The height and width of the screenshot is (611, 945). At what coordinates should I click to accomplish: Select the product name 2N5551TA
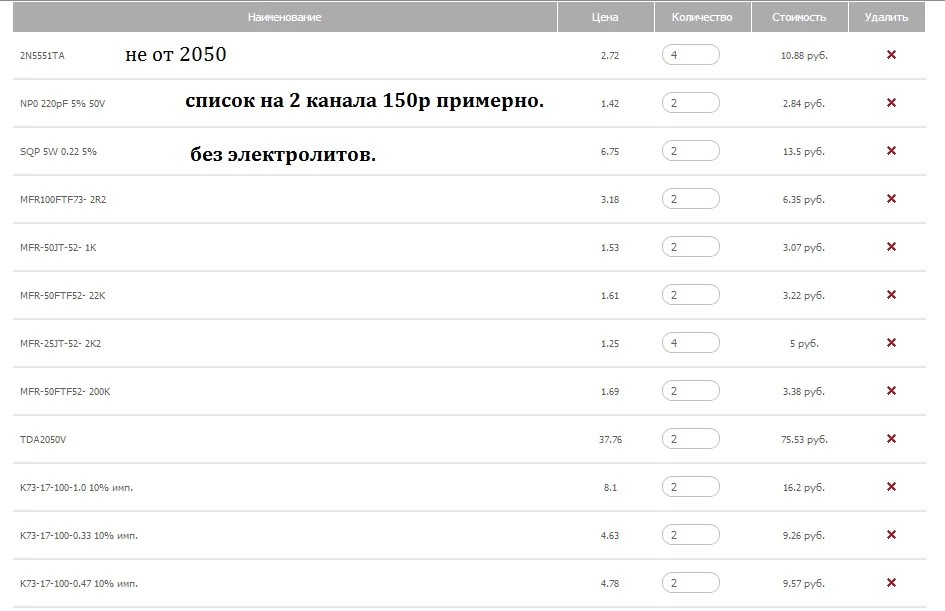(42, 55)
